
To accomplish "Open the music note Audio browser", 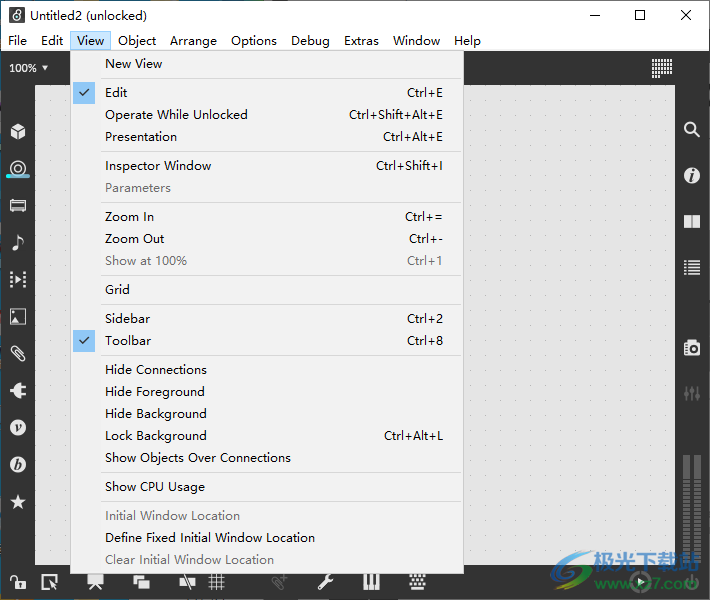I will (x=17, y=243).
